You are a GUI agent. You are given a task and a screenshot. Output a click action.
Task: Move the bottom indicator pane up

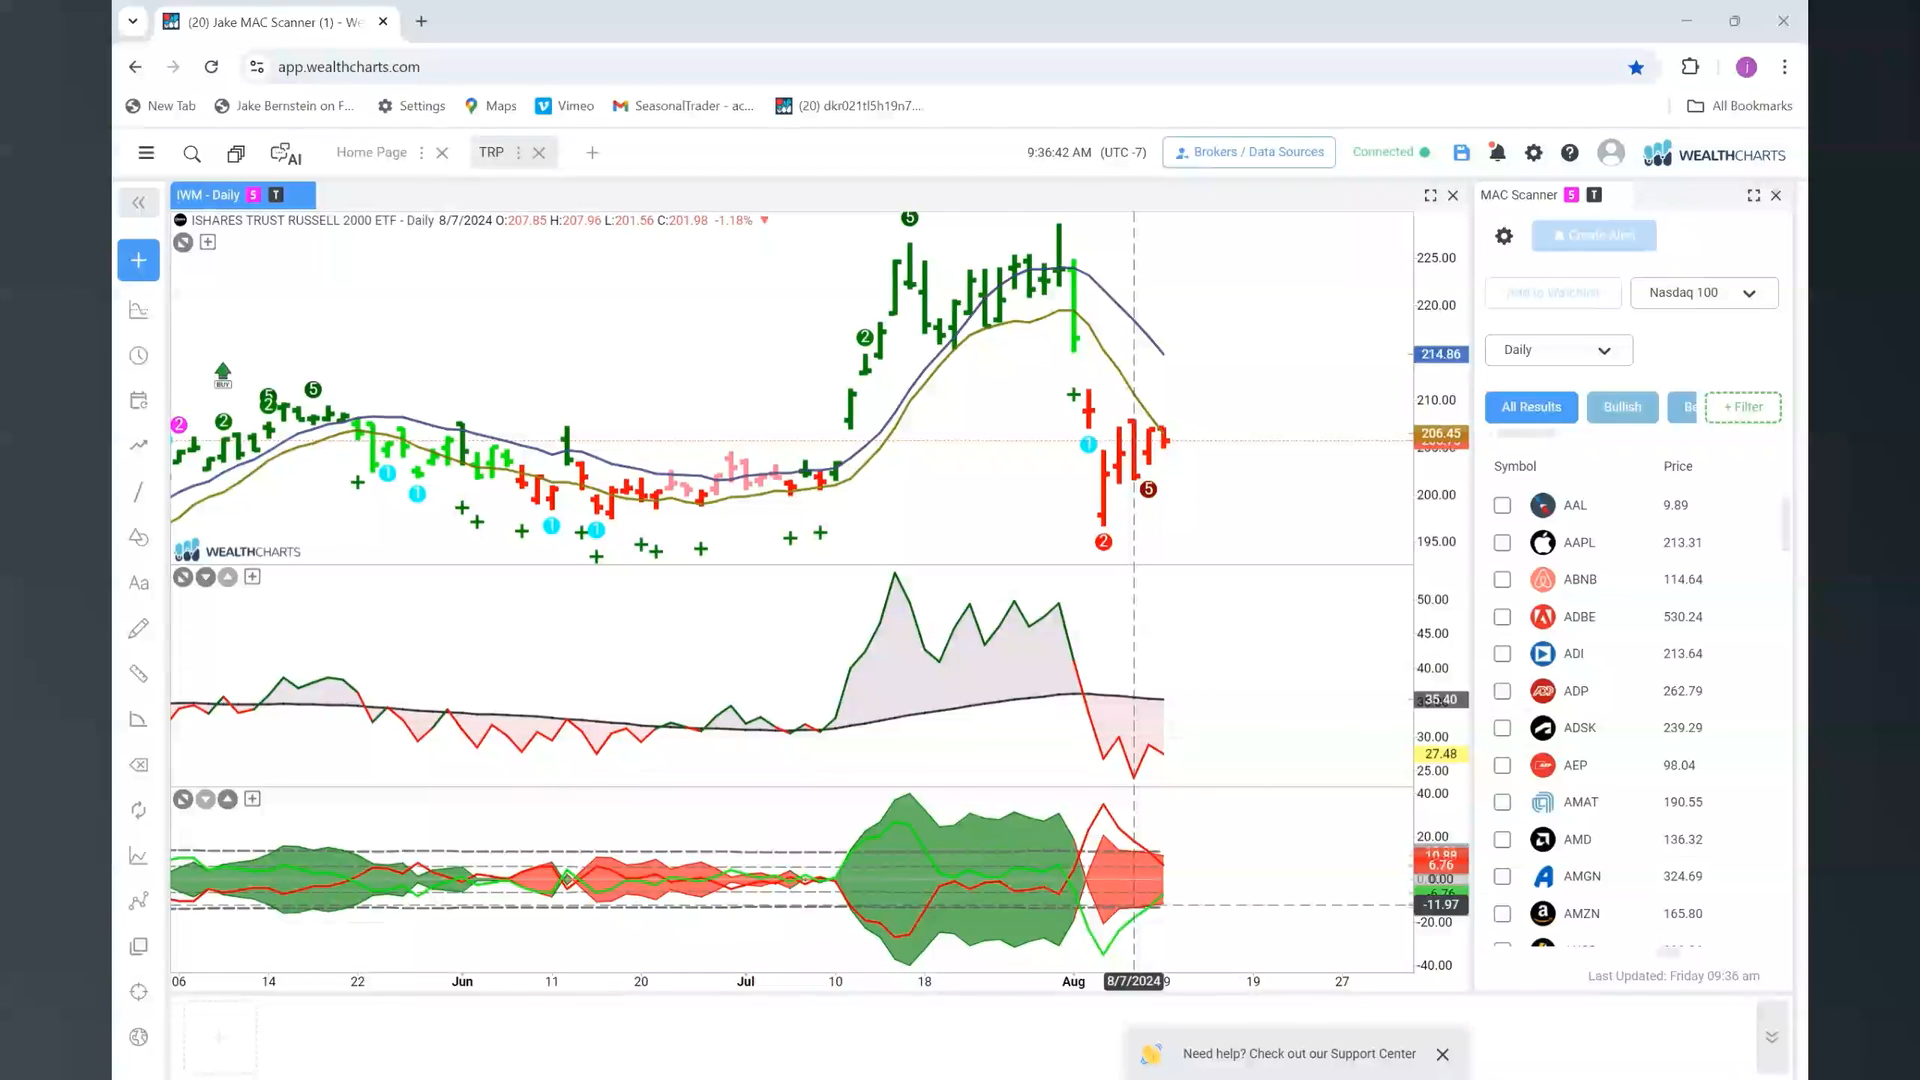[x=228, y=799]
